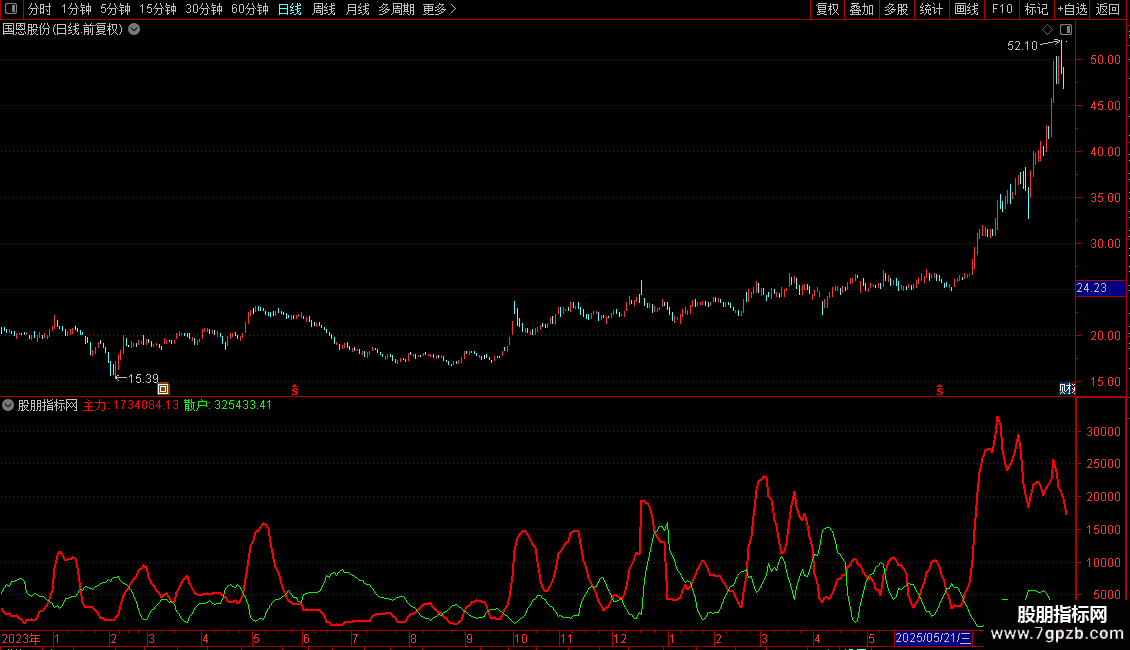Add stock via +自选 button
The height and width of the screenshot is (650, 1130).
point(1072,9)
